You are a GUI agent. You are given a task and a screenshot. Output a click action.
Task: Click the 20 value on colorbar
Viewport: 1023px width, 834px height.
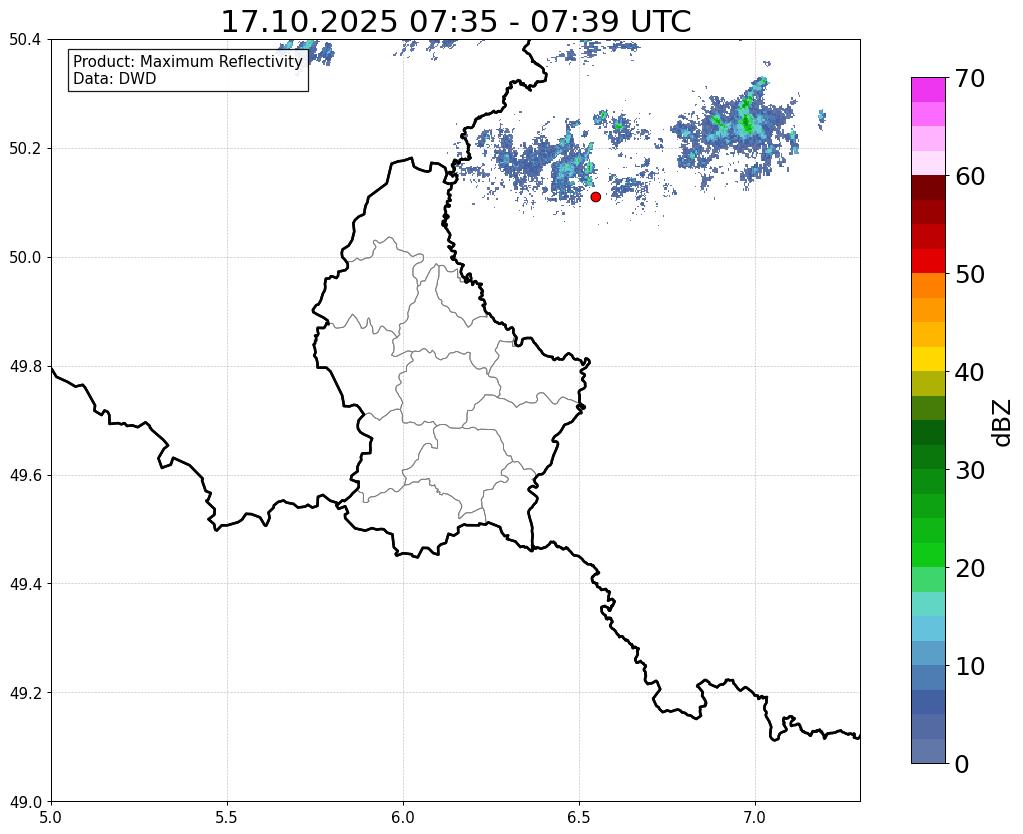pyautogui.click(x=970, y=568)
